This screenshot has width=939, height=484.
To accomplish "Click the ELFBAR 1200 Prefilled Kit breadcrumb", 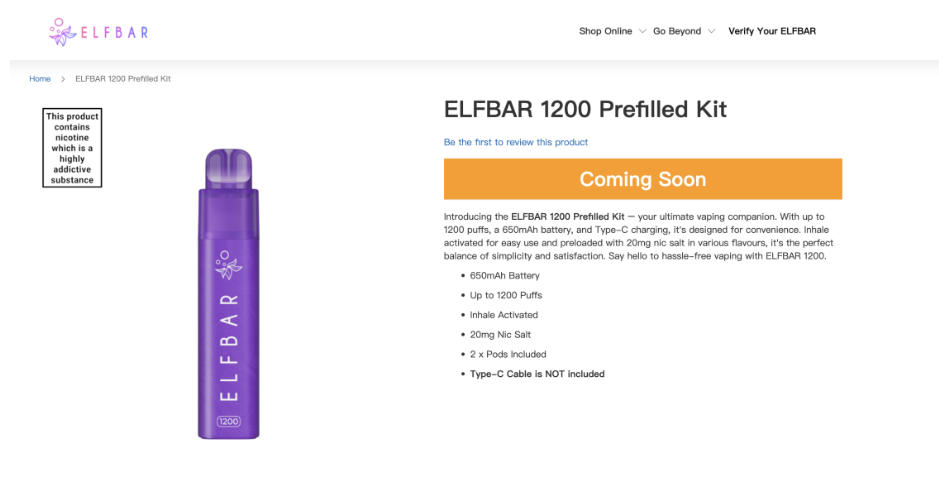I will (123, 79).
